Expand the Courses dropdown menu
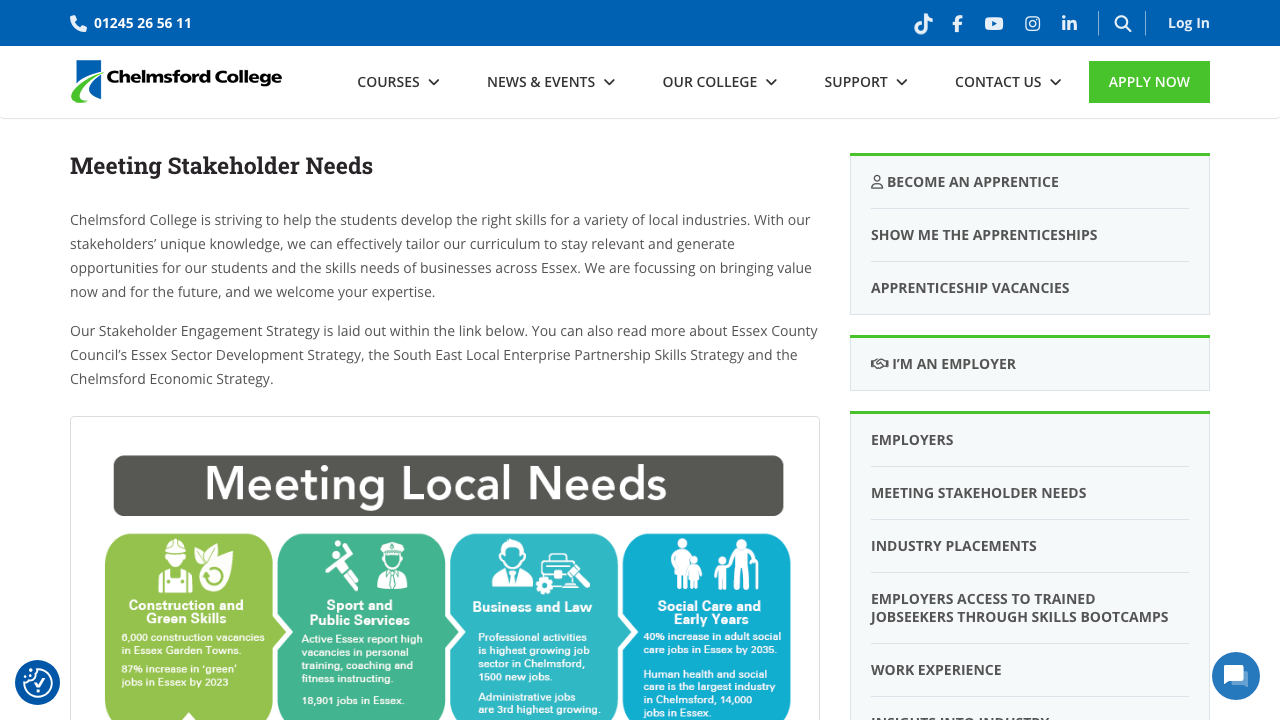Image resolution: width=1280 pixels, height=720 pixels. pos(398,82)
